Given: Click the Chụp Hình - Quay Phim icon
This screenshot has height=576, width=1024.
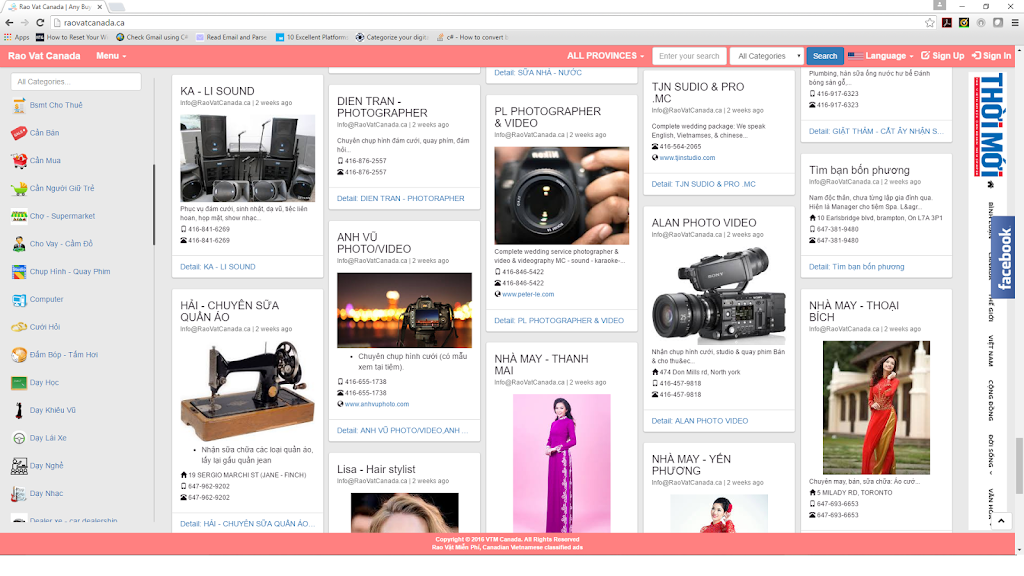Looking at the screenshot, I should (x=19, y=272).
